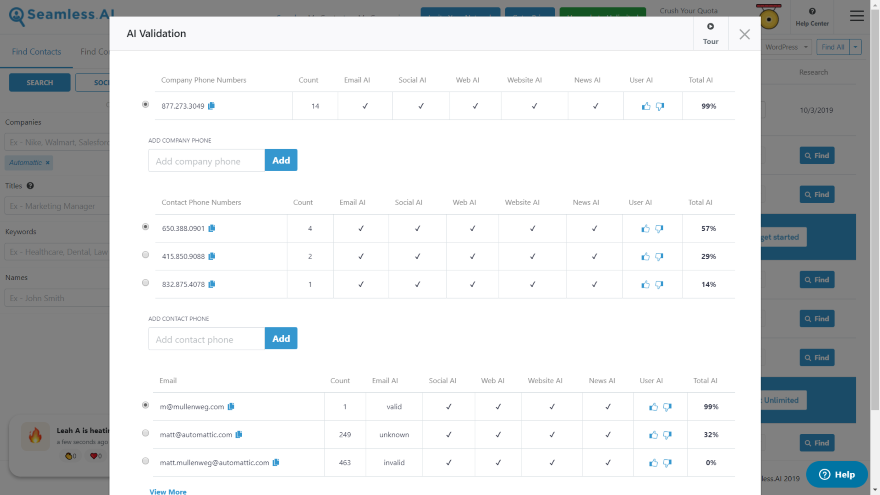The height and width of the screenshot is (495, 880).
Task: Click the Add contact phone field
Action: (x=207, y=339)
